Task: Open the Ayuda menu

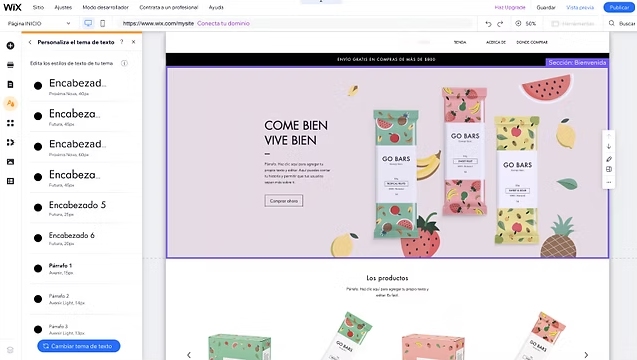Action: [x=216, y=7]
